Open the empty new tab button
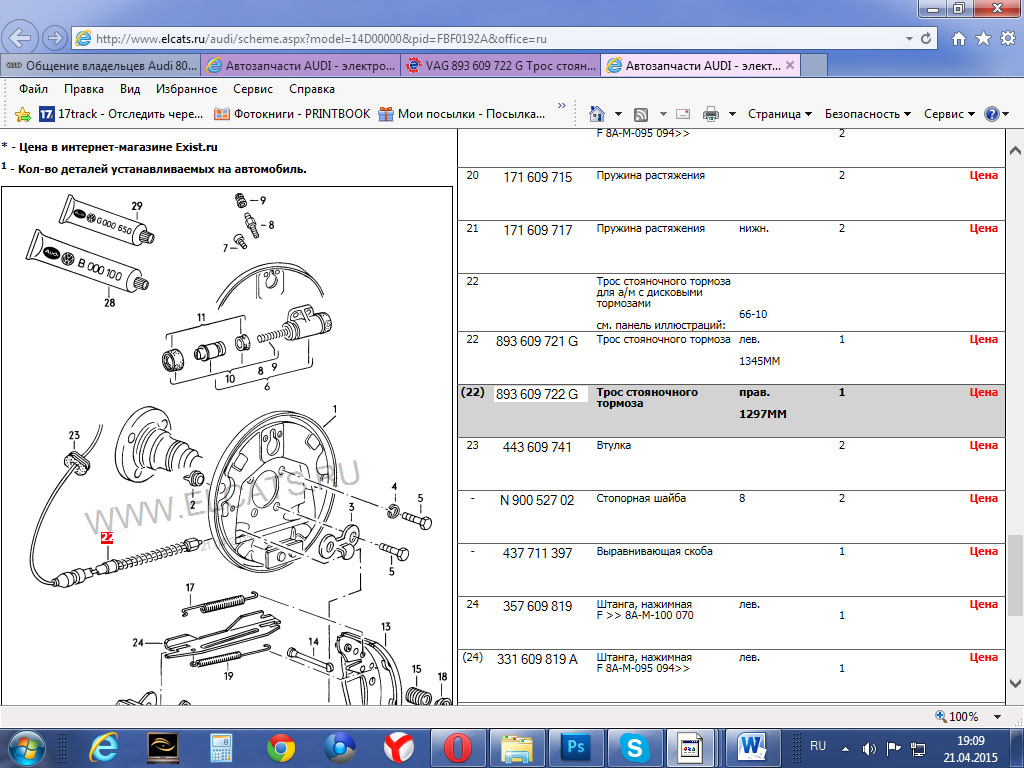This screenshot has width=1024, height=768. click(x=814, y=65)
